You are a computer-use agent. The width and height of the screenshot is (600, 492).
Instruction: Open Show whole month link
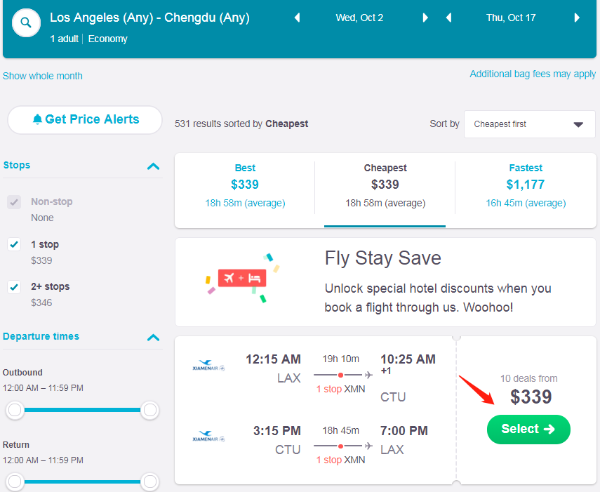coord(43,76)
